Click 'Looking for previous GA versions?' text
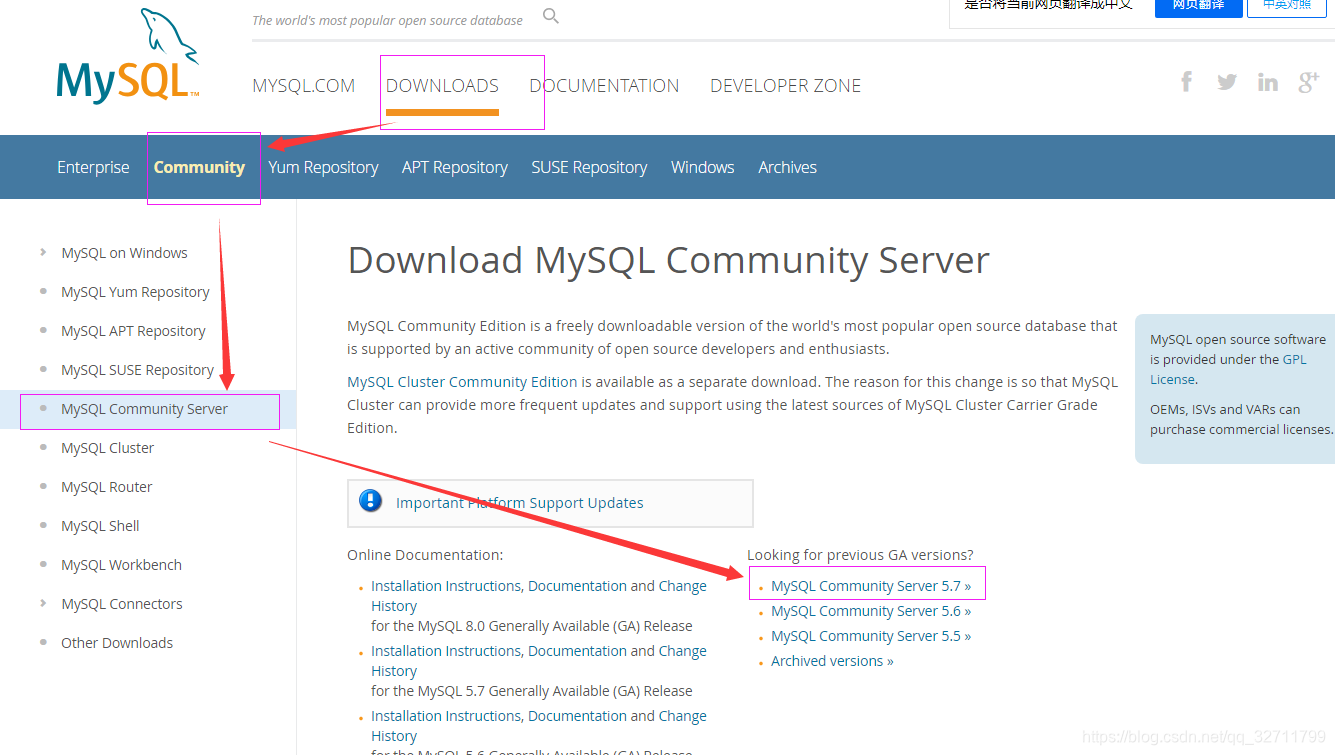This screenshot has height=755, width=1335. coord(860,555)
